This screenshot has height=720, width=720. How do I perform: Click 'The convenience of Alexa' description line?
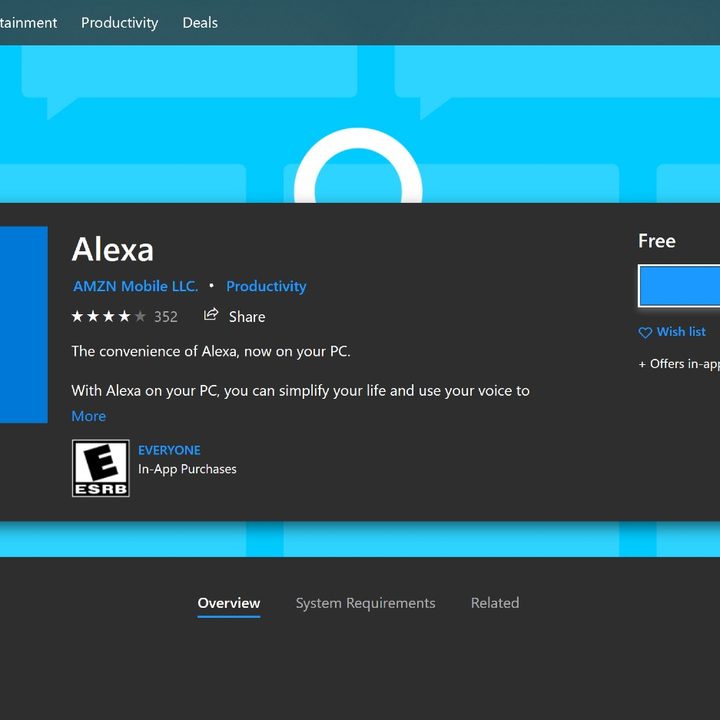211,351
